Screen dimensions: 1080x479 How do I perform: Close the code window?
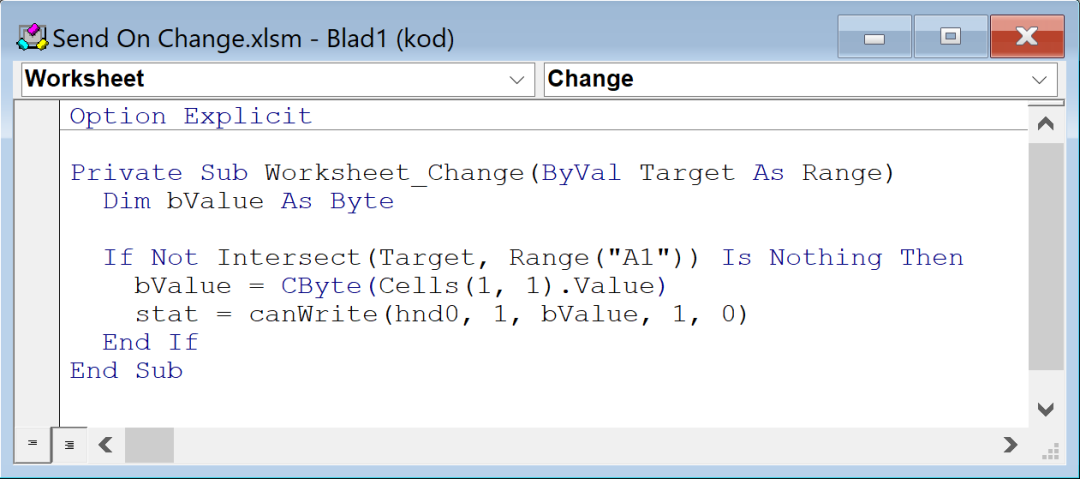tap(1026, 37)
